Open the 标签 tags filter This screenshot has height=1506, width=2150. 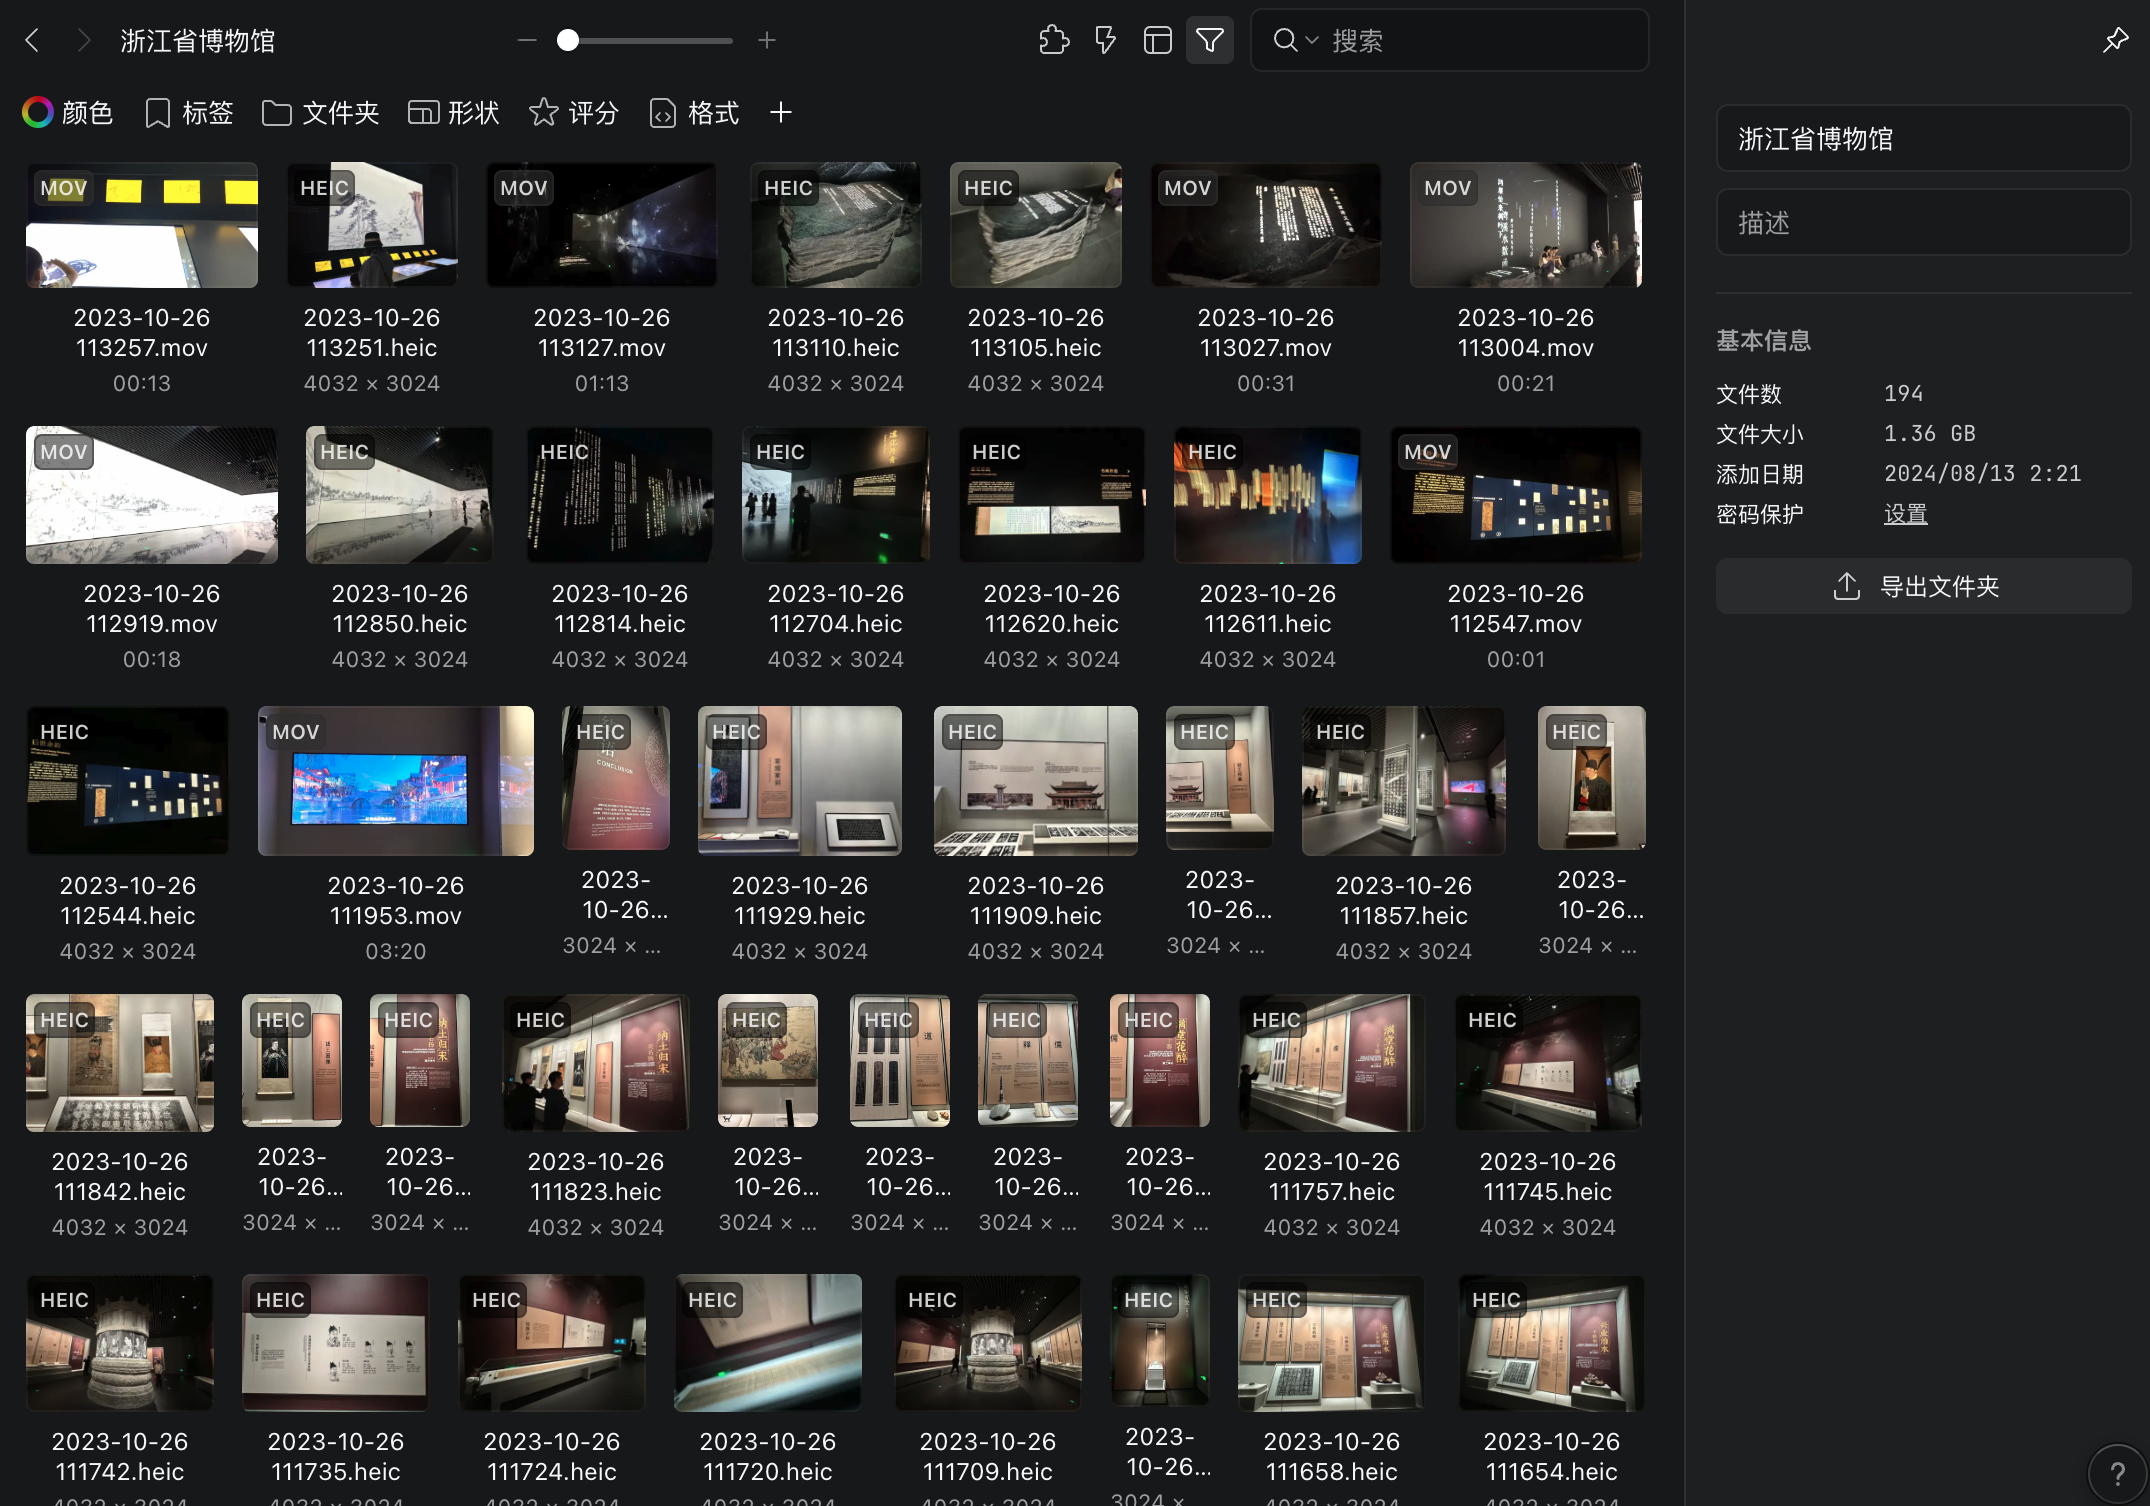[187, 112]
